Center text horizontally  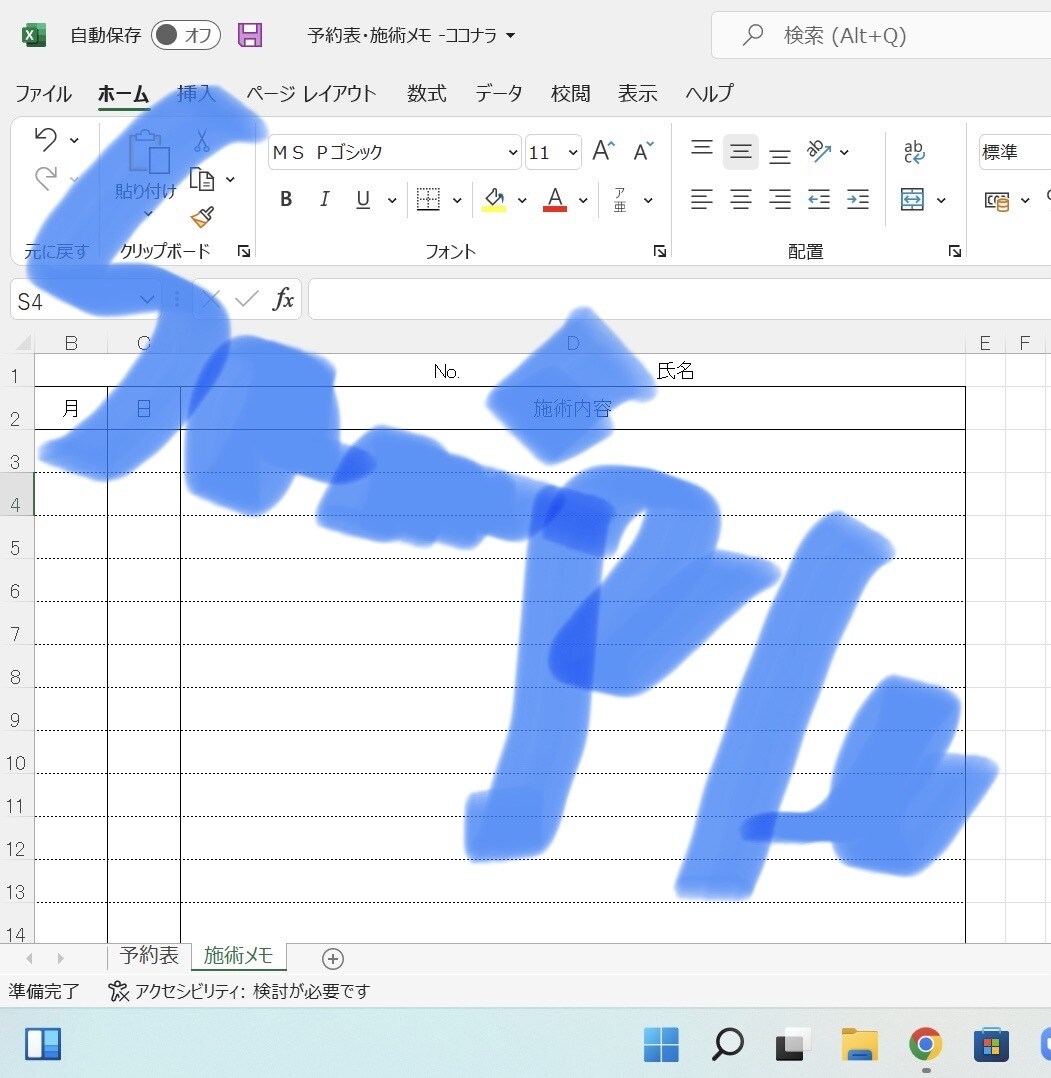click(741, 199)
